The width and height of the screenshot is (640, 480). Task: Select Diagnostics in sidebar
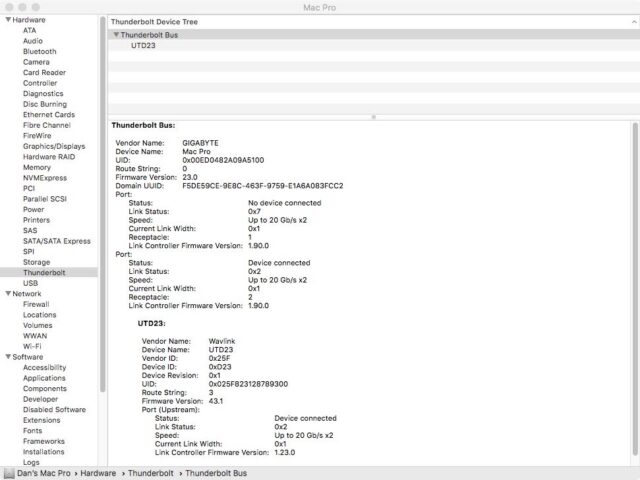tap(43, 93)
